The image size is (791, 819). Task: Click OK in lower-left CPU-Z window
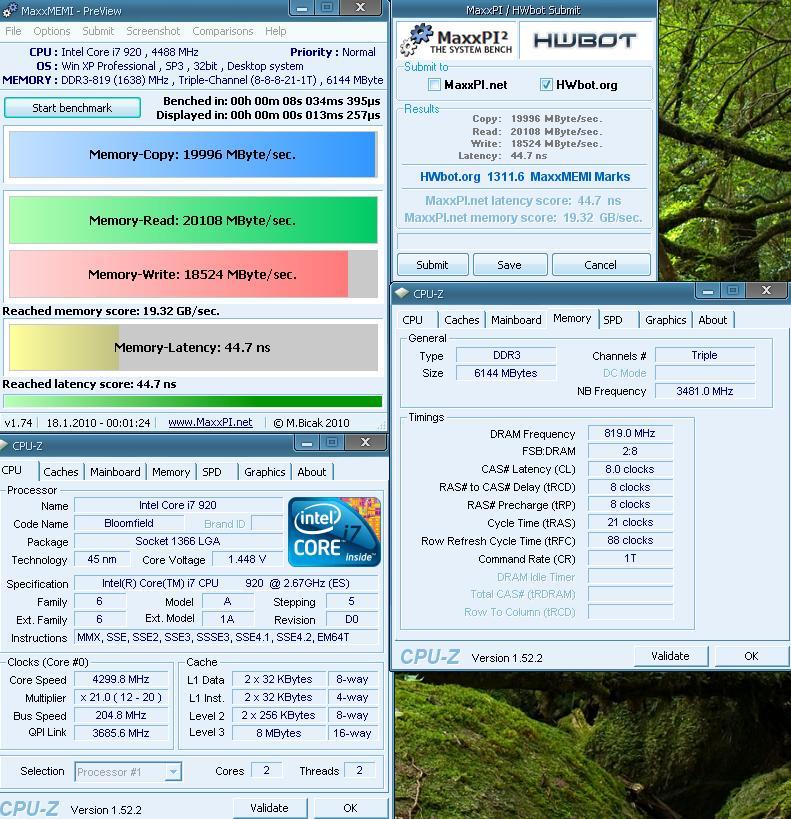pyautogui.click(x=350, y=808)
